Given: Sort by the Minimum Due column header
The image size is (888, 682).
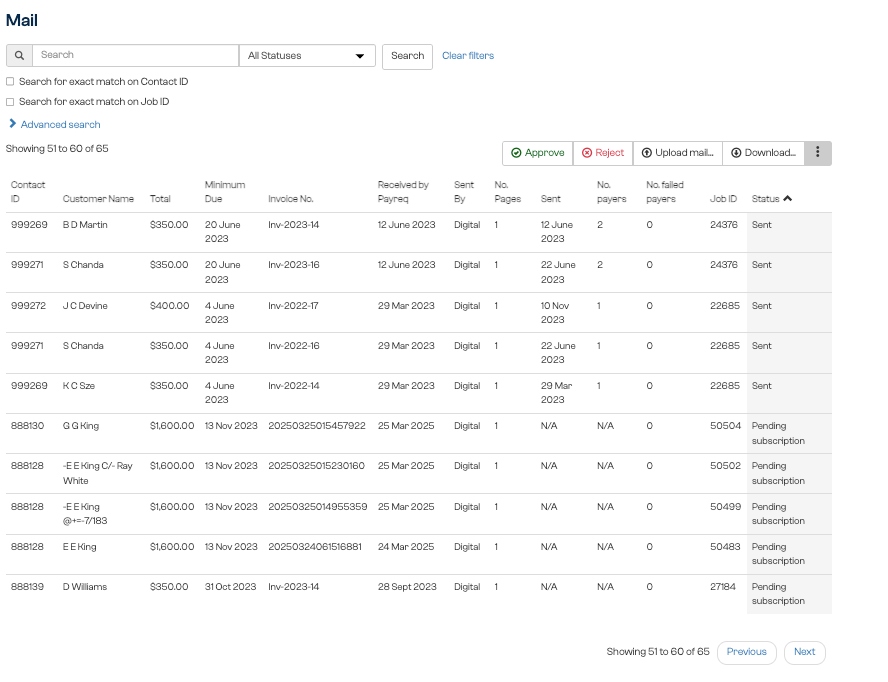Looking at the screenshot, I should click(225, 191).
